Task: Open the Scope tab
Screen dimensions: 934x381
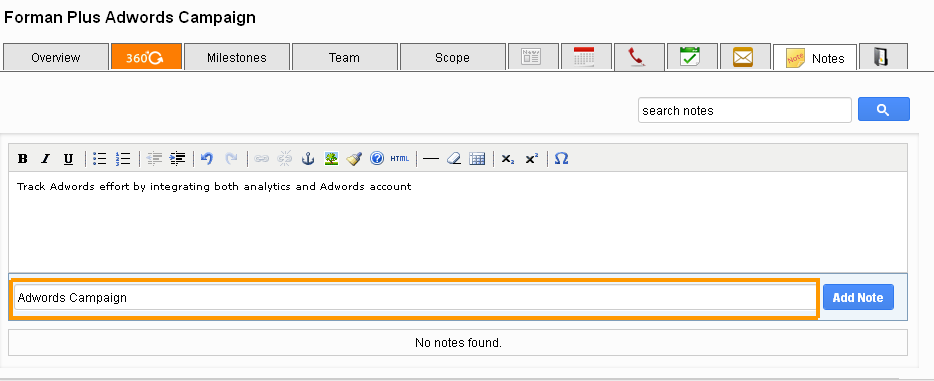Action: click(x=452, y=57)
